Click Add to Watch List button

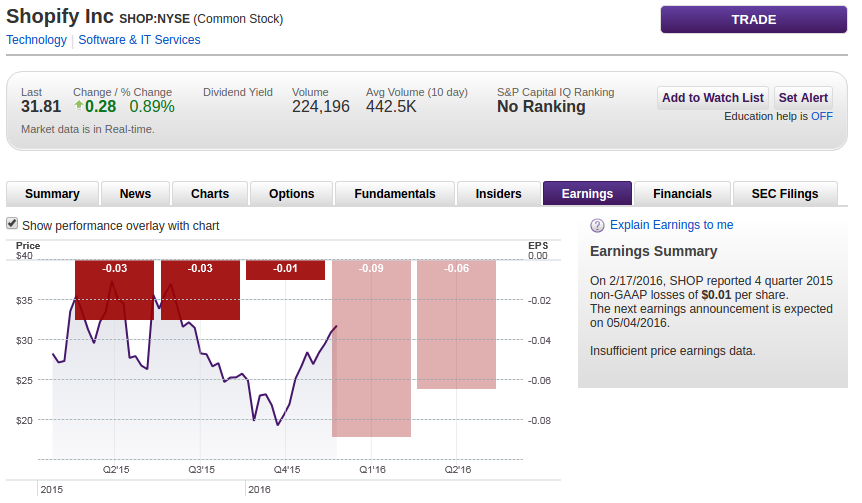[712, 98]
